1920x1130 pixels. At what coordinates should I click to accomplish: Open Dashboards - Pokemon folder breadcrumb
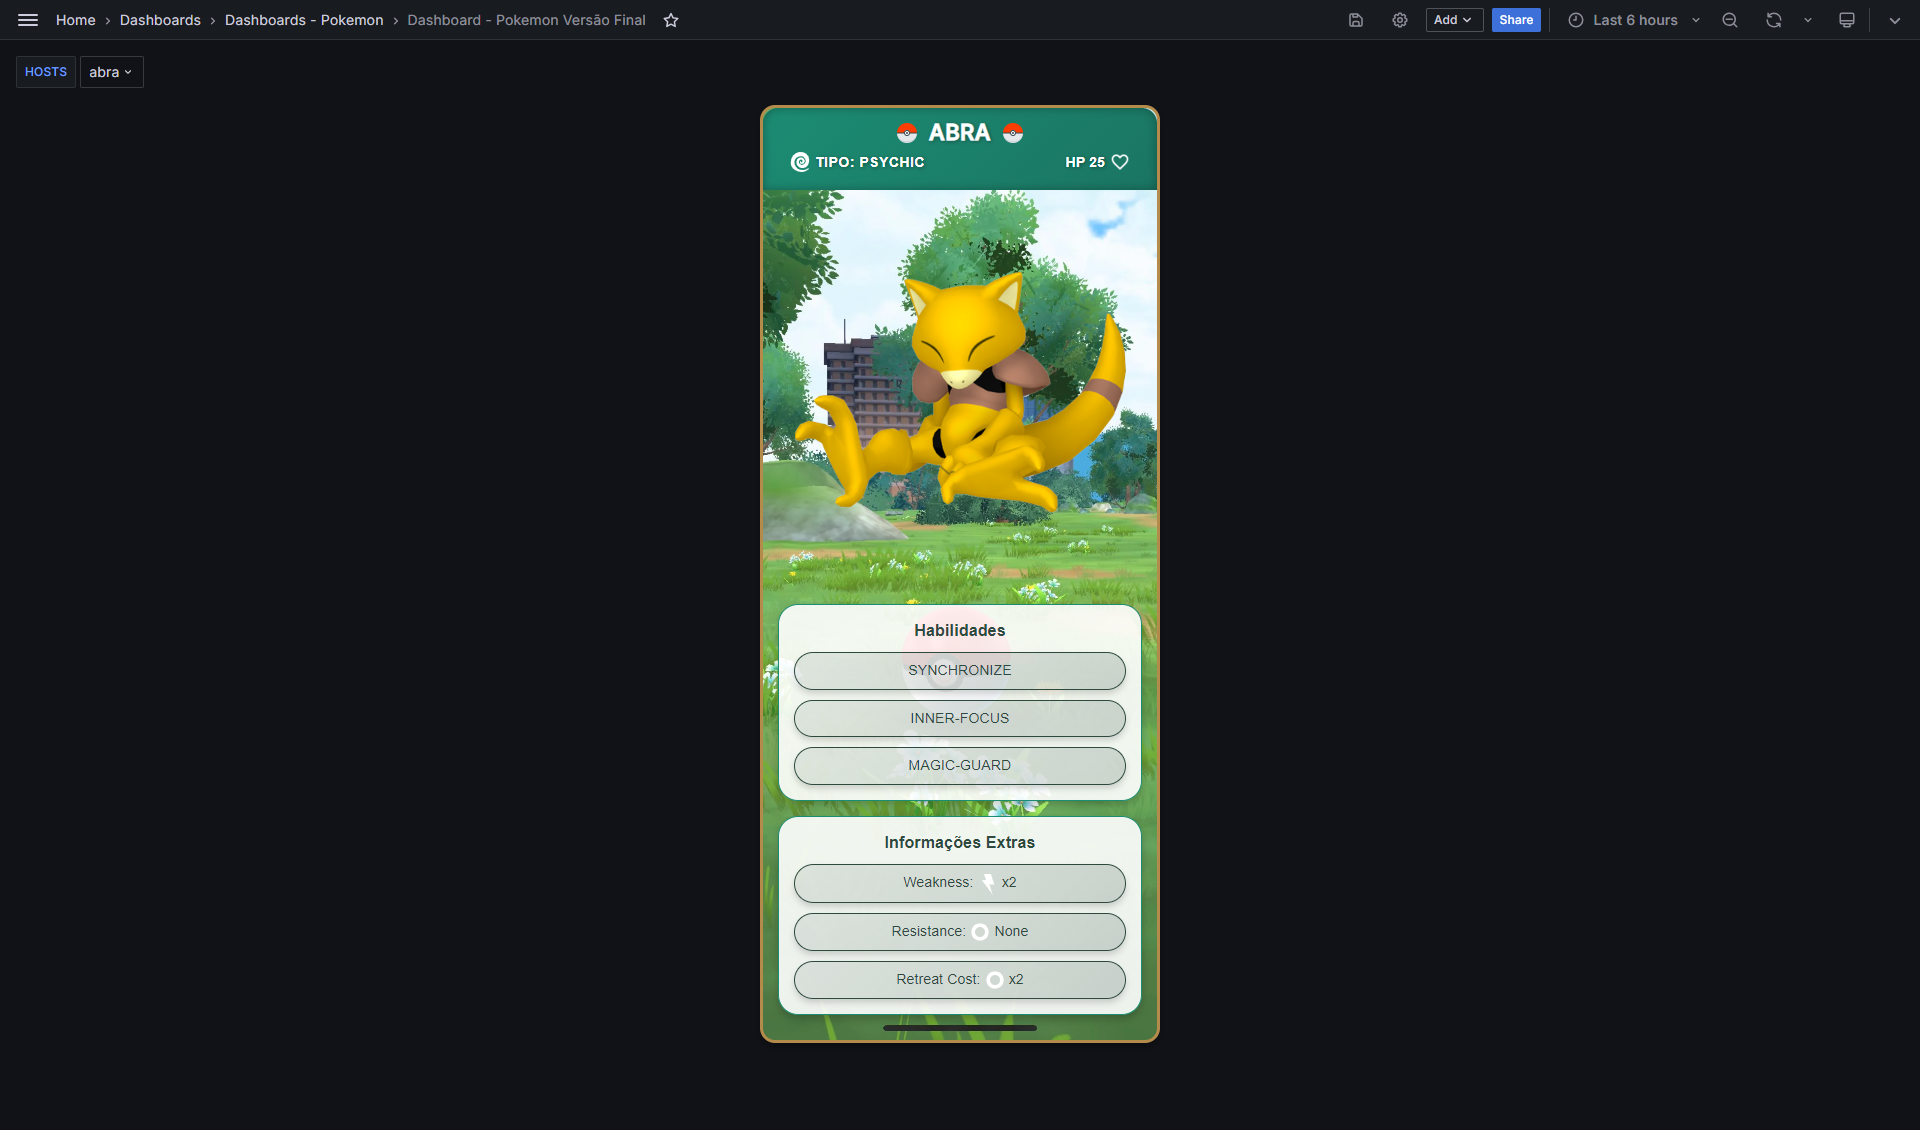click(x=304, y=20)
